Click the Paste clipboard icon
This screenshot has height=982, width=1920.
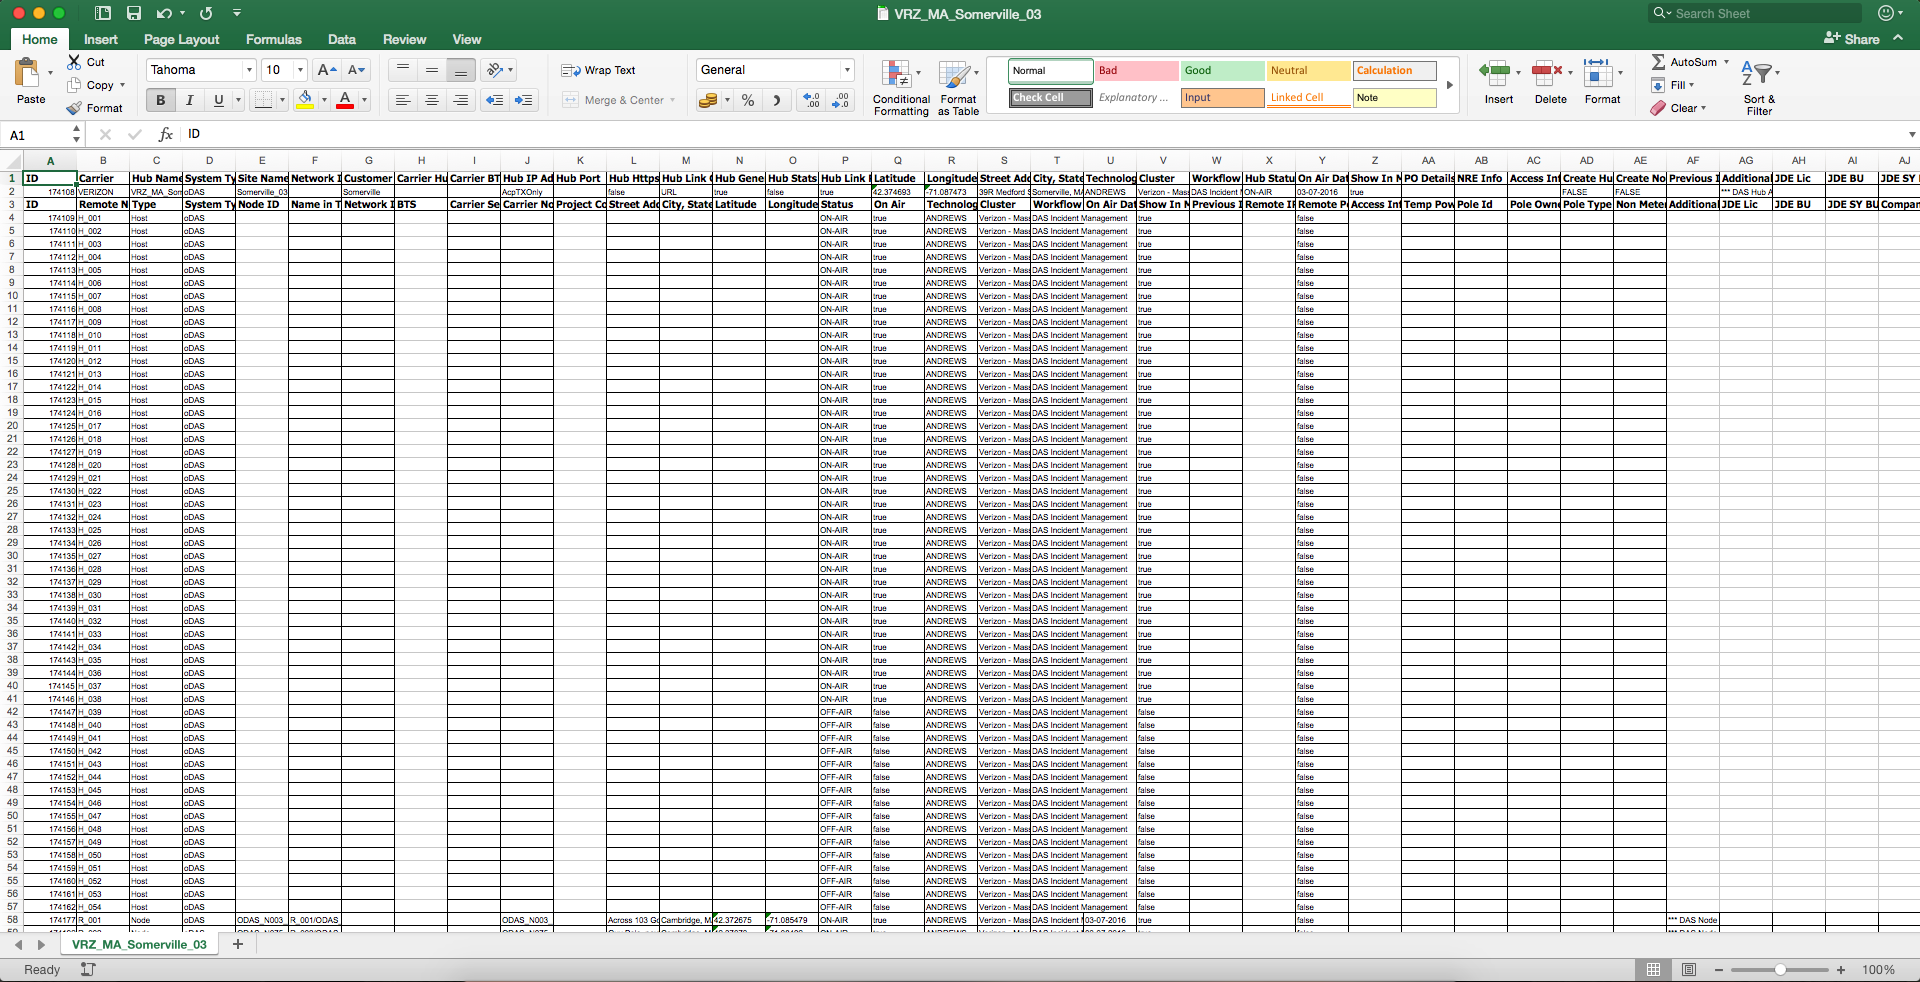[28, 75]
